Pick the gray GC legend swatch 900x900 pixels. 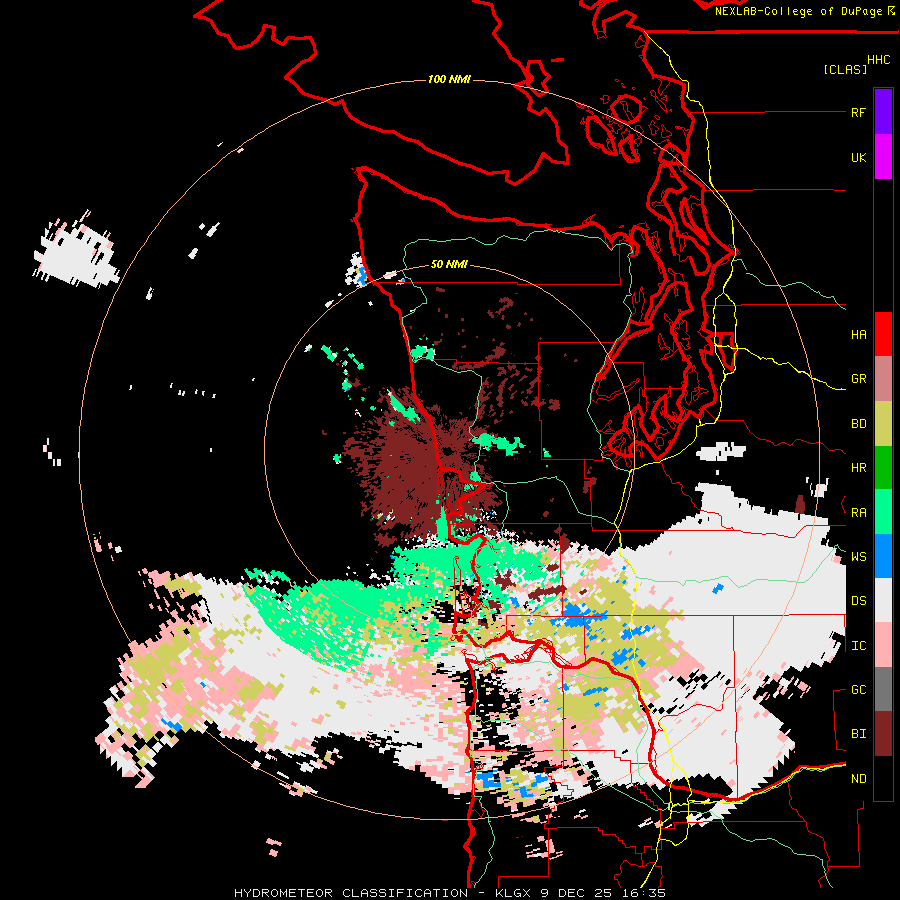(x=883, y=689)
